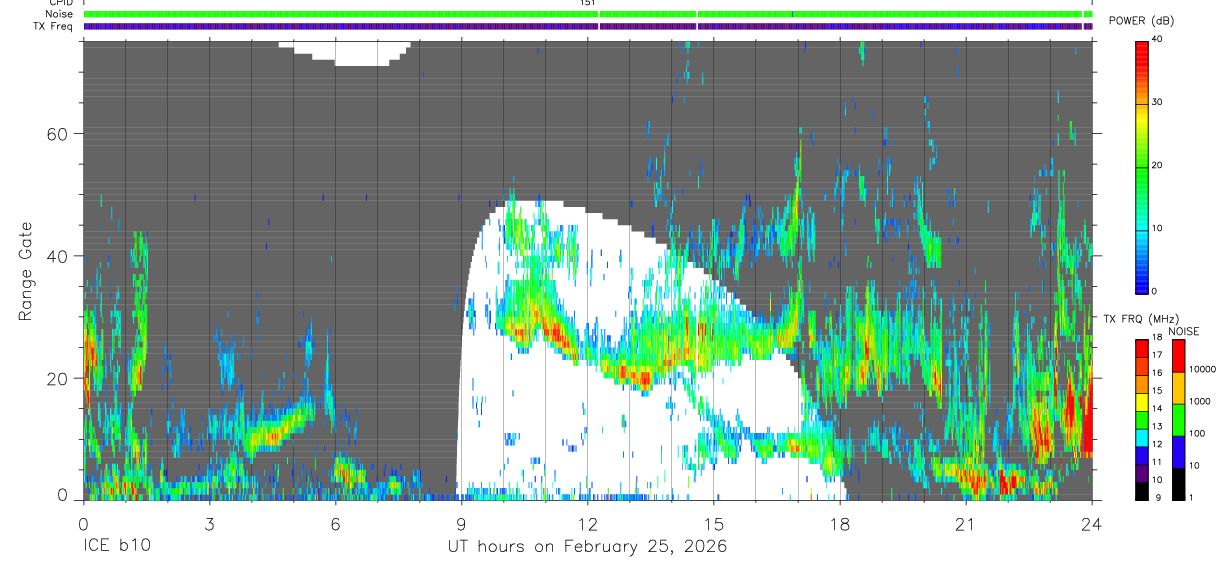This screenshot has height=567, width=1228.
Task: Click the '151' CPID value above the plot
Action: point(587,3)
